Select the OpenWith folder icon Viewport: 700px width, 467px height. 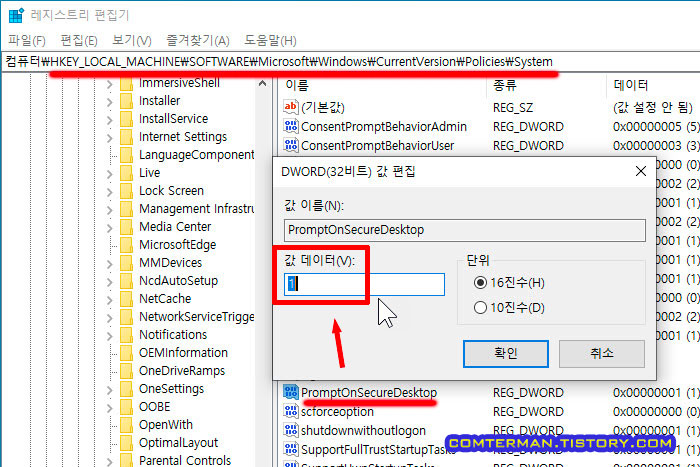click(126, 425)
